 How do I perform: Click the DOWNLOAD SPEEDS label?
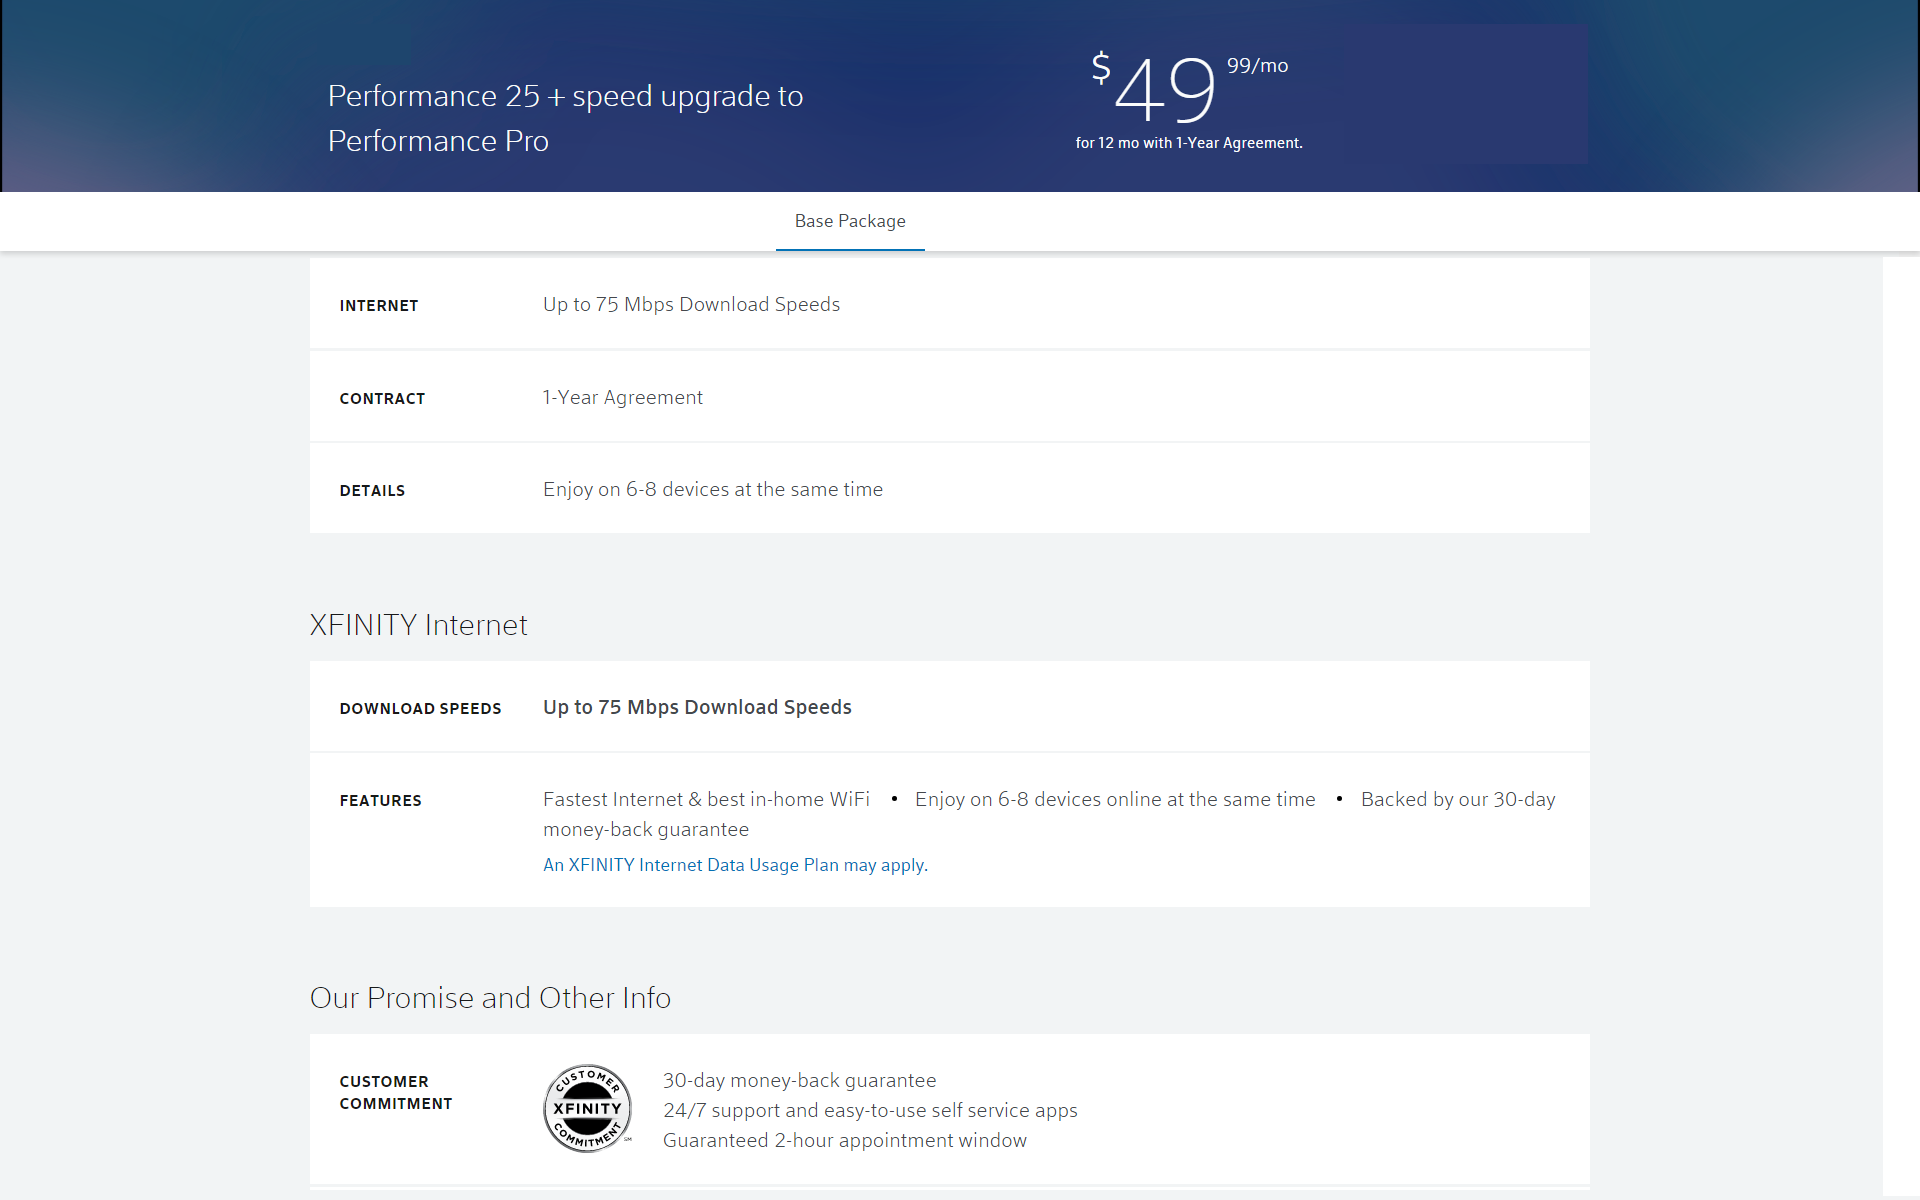click(x=420, y=709)
